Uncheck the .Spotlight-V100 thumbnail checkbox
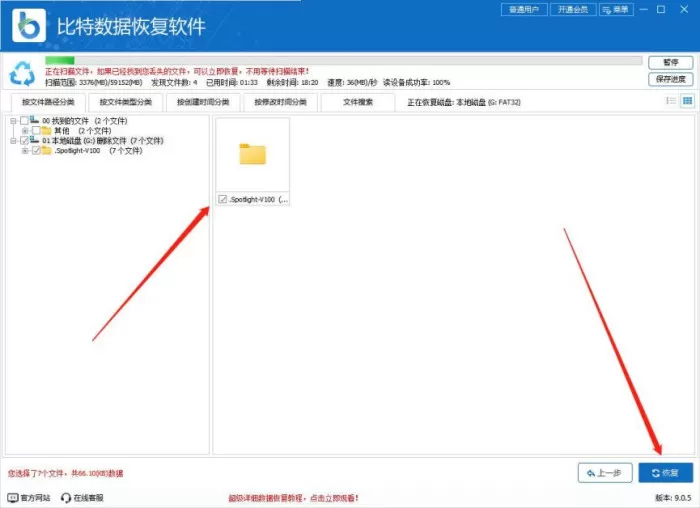This screenshot has height=508, width=700. (222, 199)
